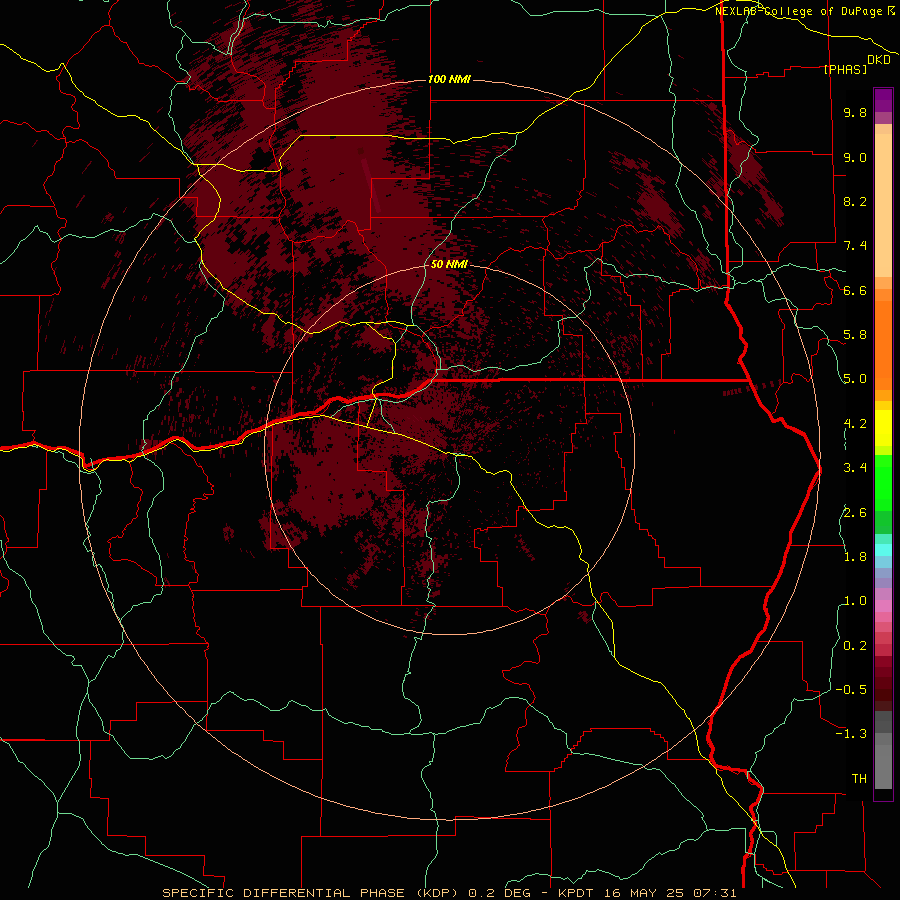Click the 3.4 scale value
Screen dimensions: 900x900
tap(855, 468)
